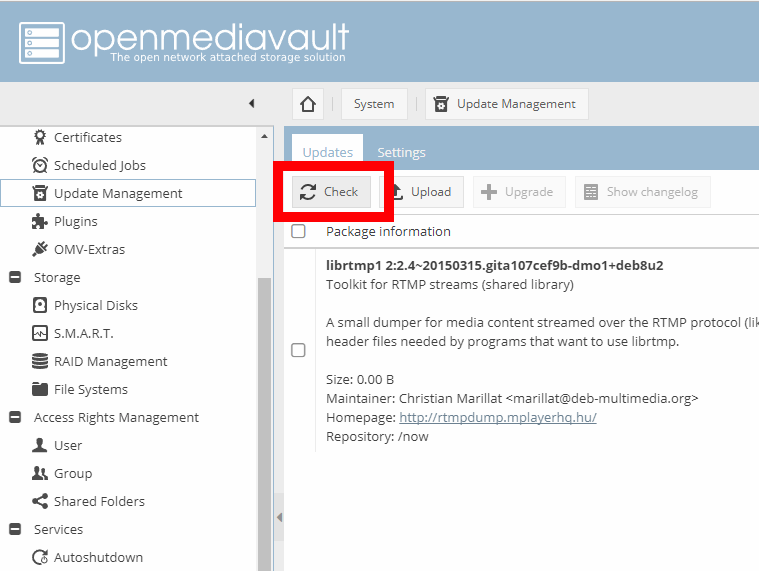
Task: Click the Upload arrow icon
Action: (397, 192)
